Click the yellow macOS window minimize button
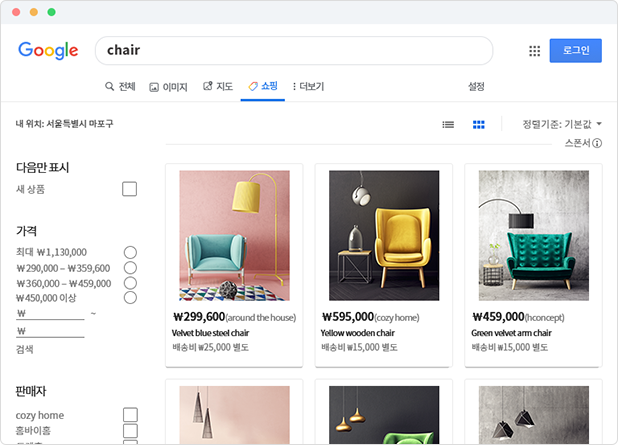The width and height of the screenshot is (618, 445). pos(34,12)
